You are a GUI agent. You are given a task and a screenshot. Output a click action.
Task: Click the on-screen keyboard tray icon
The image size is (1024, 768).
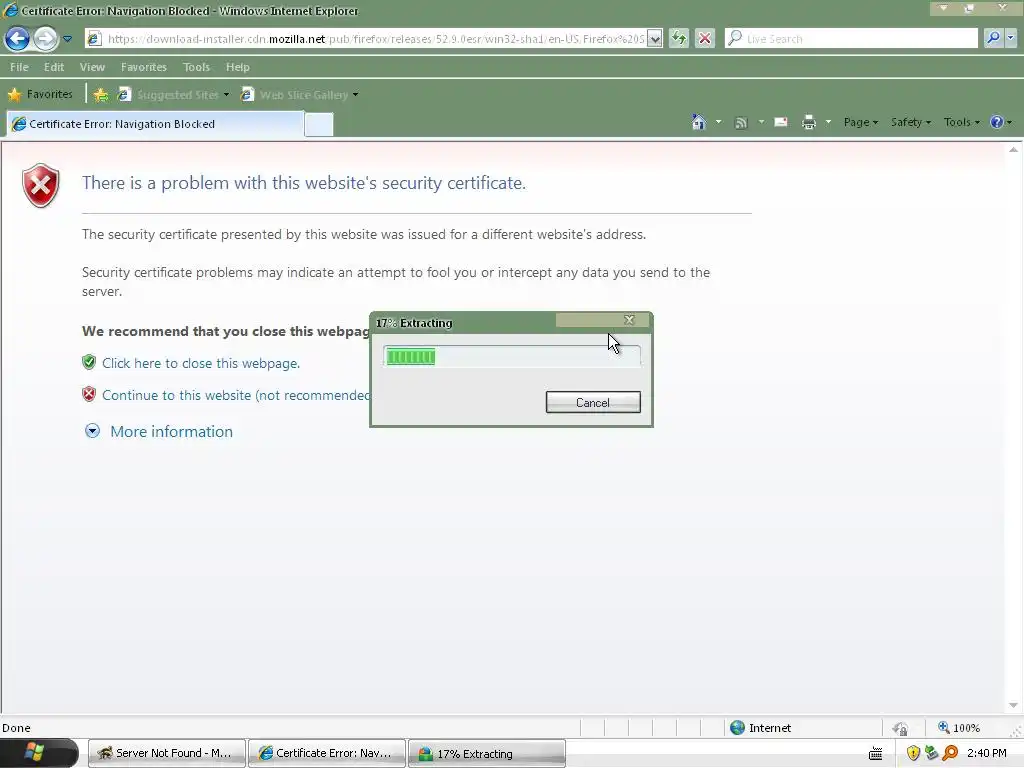(876, 754)
